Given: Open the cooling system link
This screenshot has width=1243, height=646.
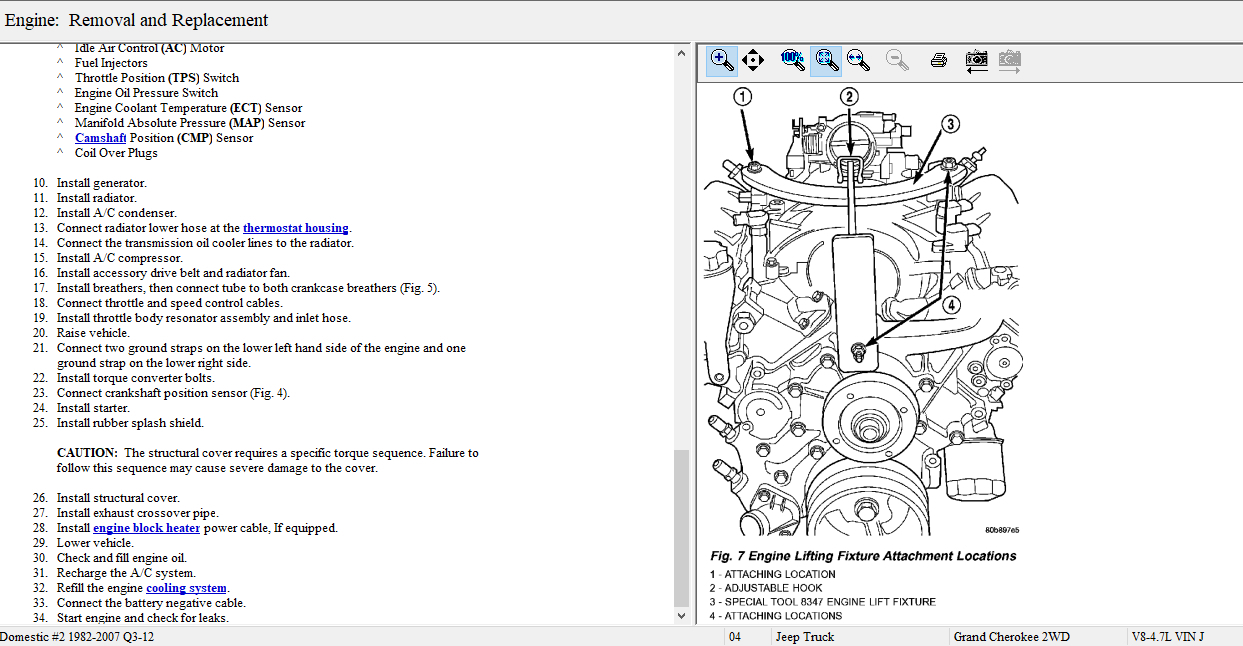Looking at the screenshot, I should click(x=186, y=588).
